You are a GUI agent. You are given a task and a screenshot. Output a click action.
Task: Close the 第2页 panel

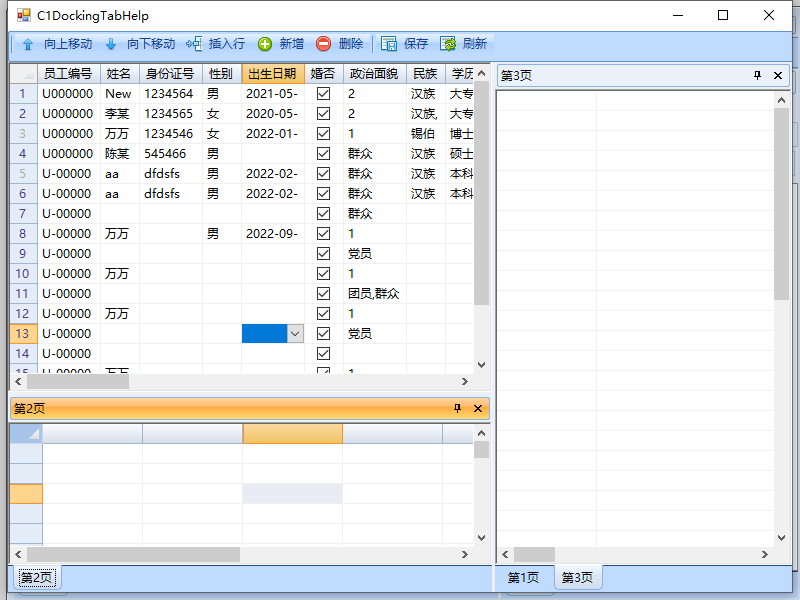tap(478, 408)
